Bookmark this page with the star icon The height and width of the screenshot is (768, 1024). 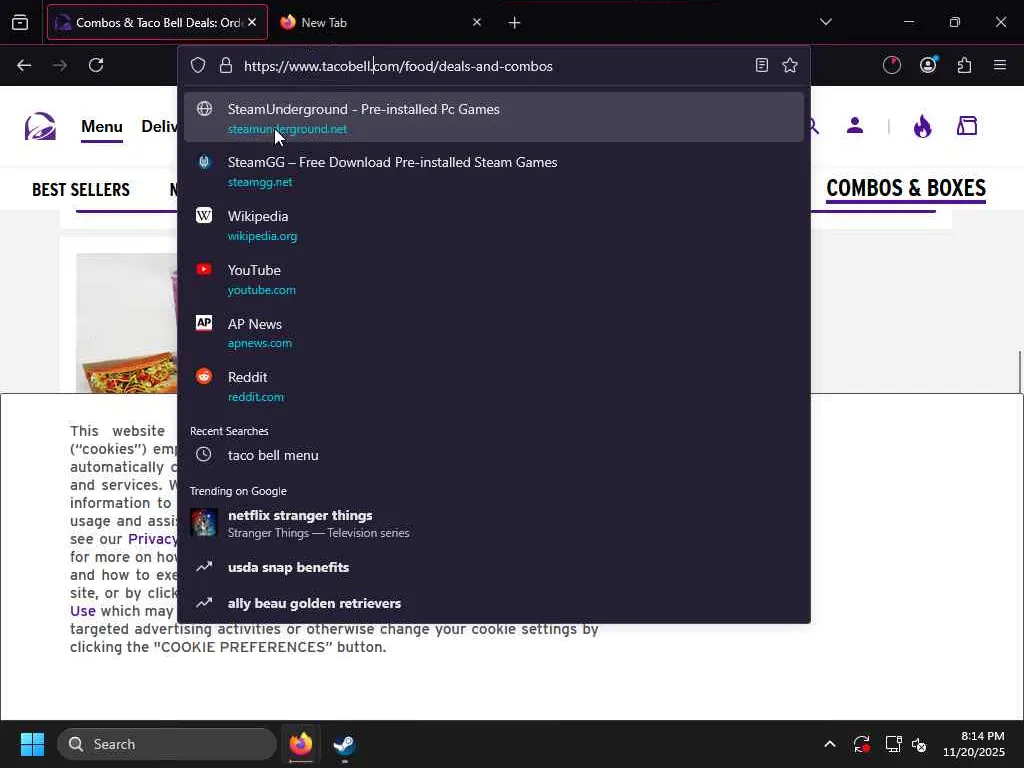point(790,65)
